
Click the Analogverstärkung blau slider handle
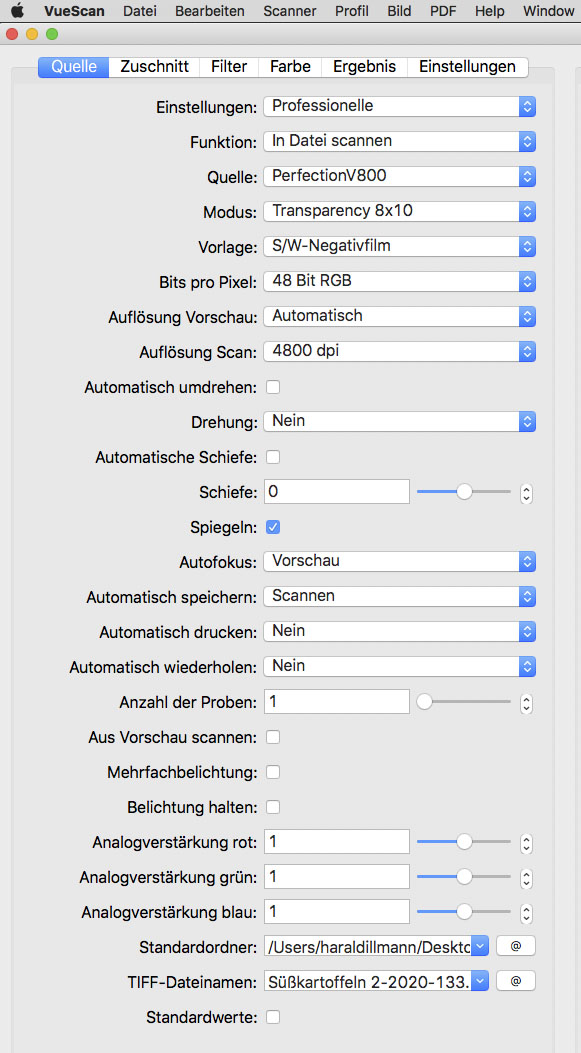click(464, 912)
